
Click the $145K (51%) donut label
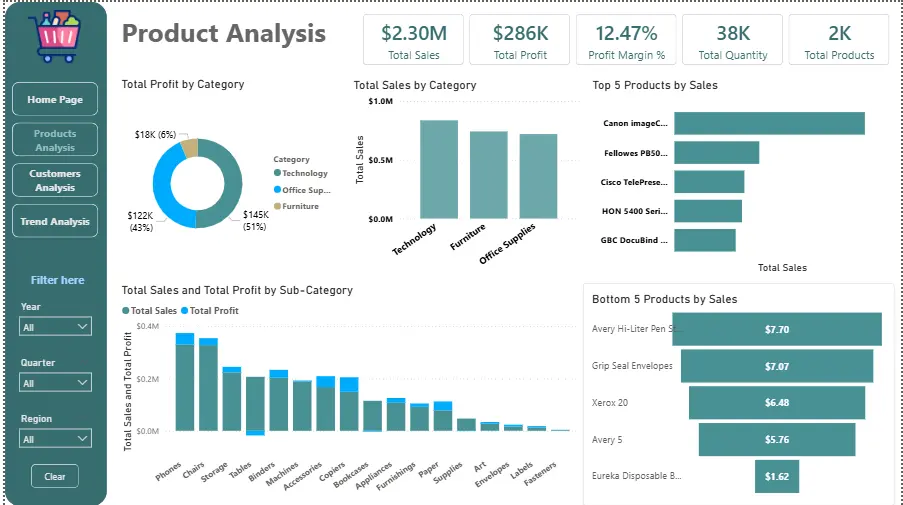256,221
